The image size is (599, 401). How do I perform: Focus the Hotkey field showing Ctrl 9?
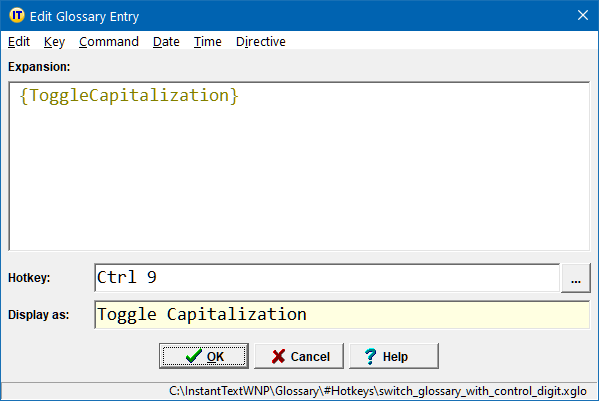[x=327, y=278]
